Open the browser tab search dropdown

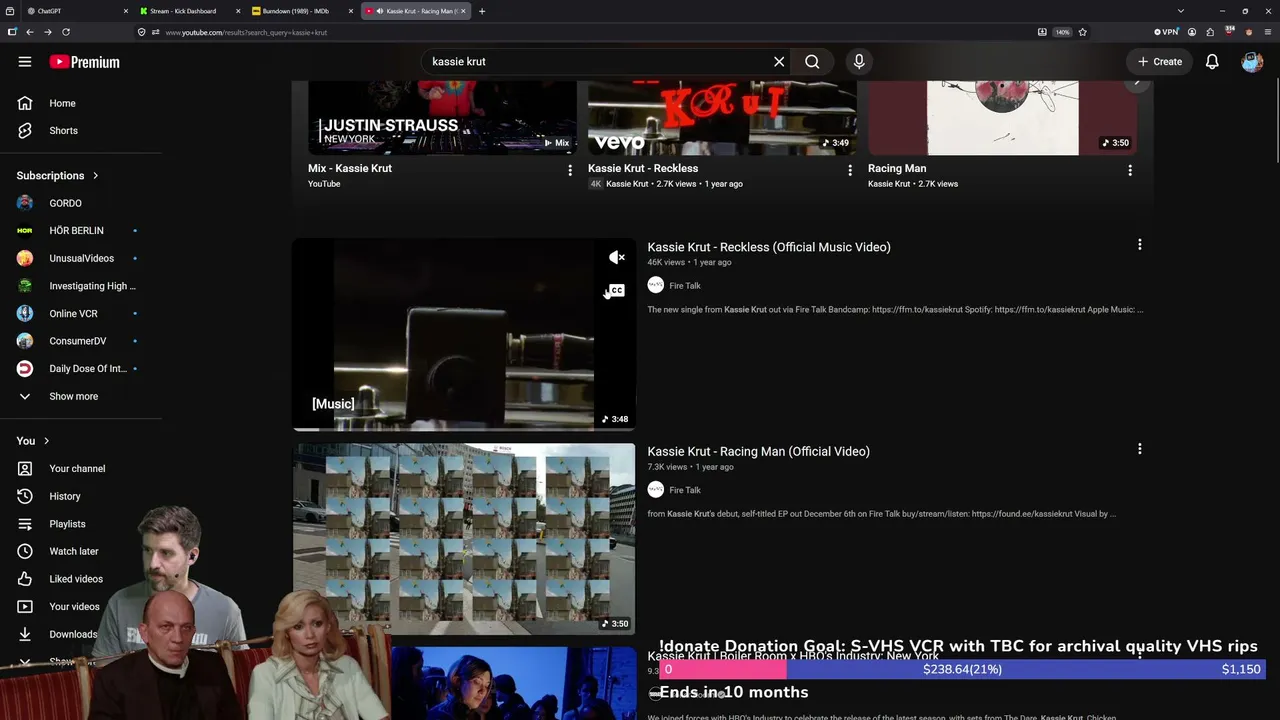1180,11
